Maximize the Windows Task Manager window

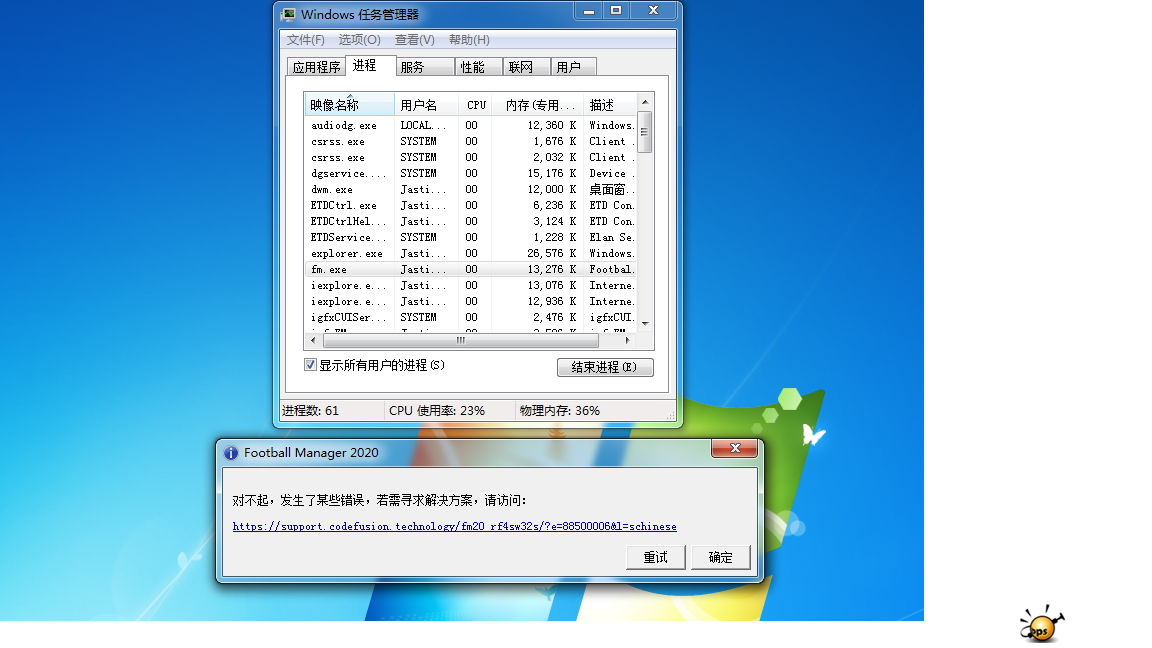tap(616, 11)
